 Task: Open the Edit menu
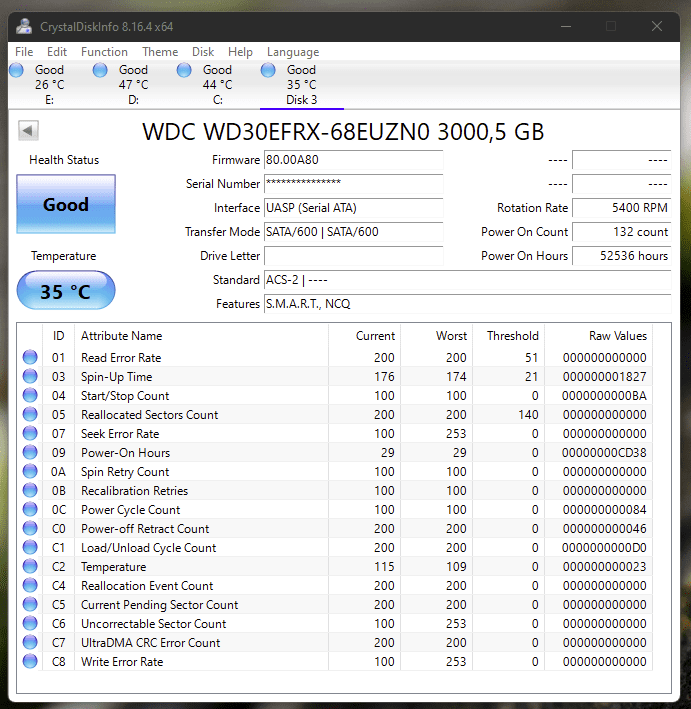click(x=57, y=52)
